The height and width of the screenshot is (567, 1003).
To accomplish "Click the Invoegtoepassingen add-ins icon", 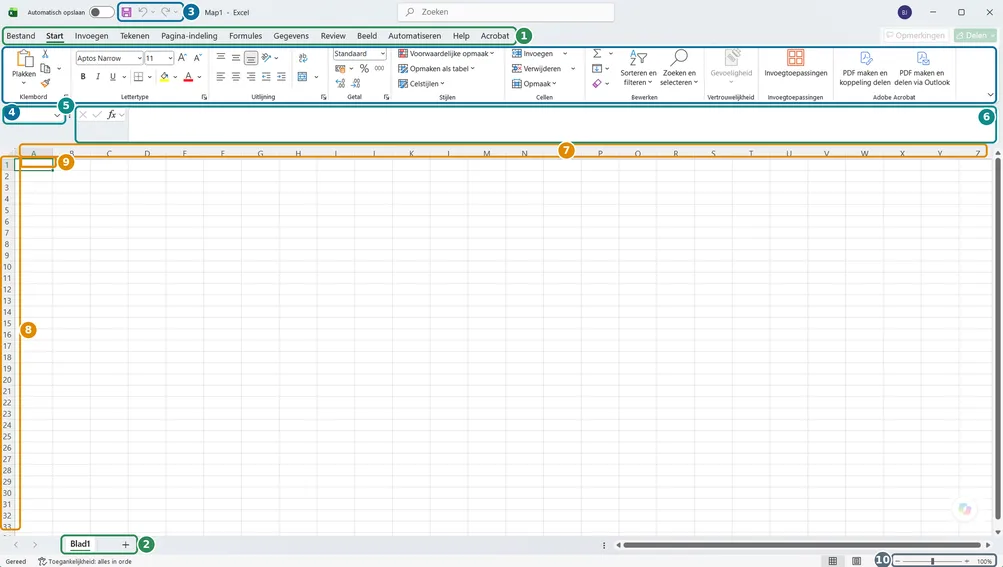I will click(796, 58).
